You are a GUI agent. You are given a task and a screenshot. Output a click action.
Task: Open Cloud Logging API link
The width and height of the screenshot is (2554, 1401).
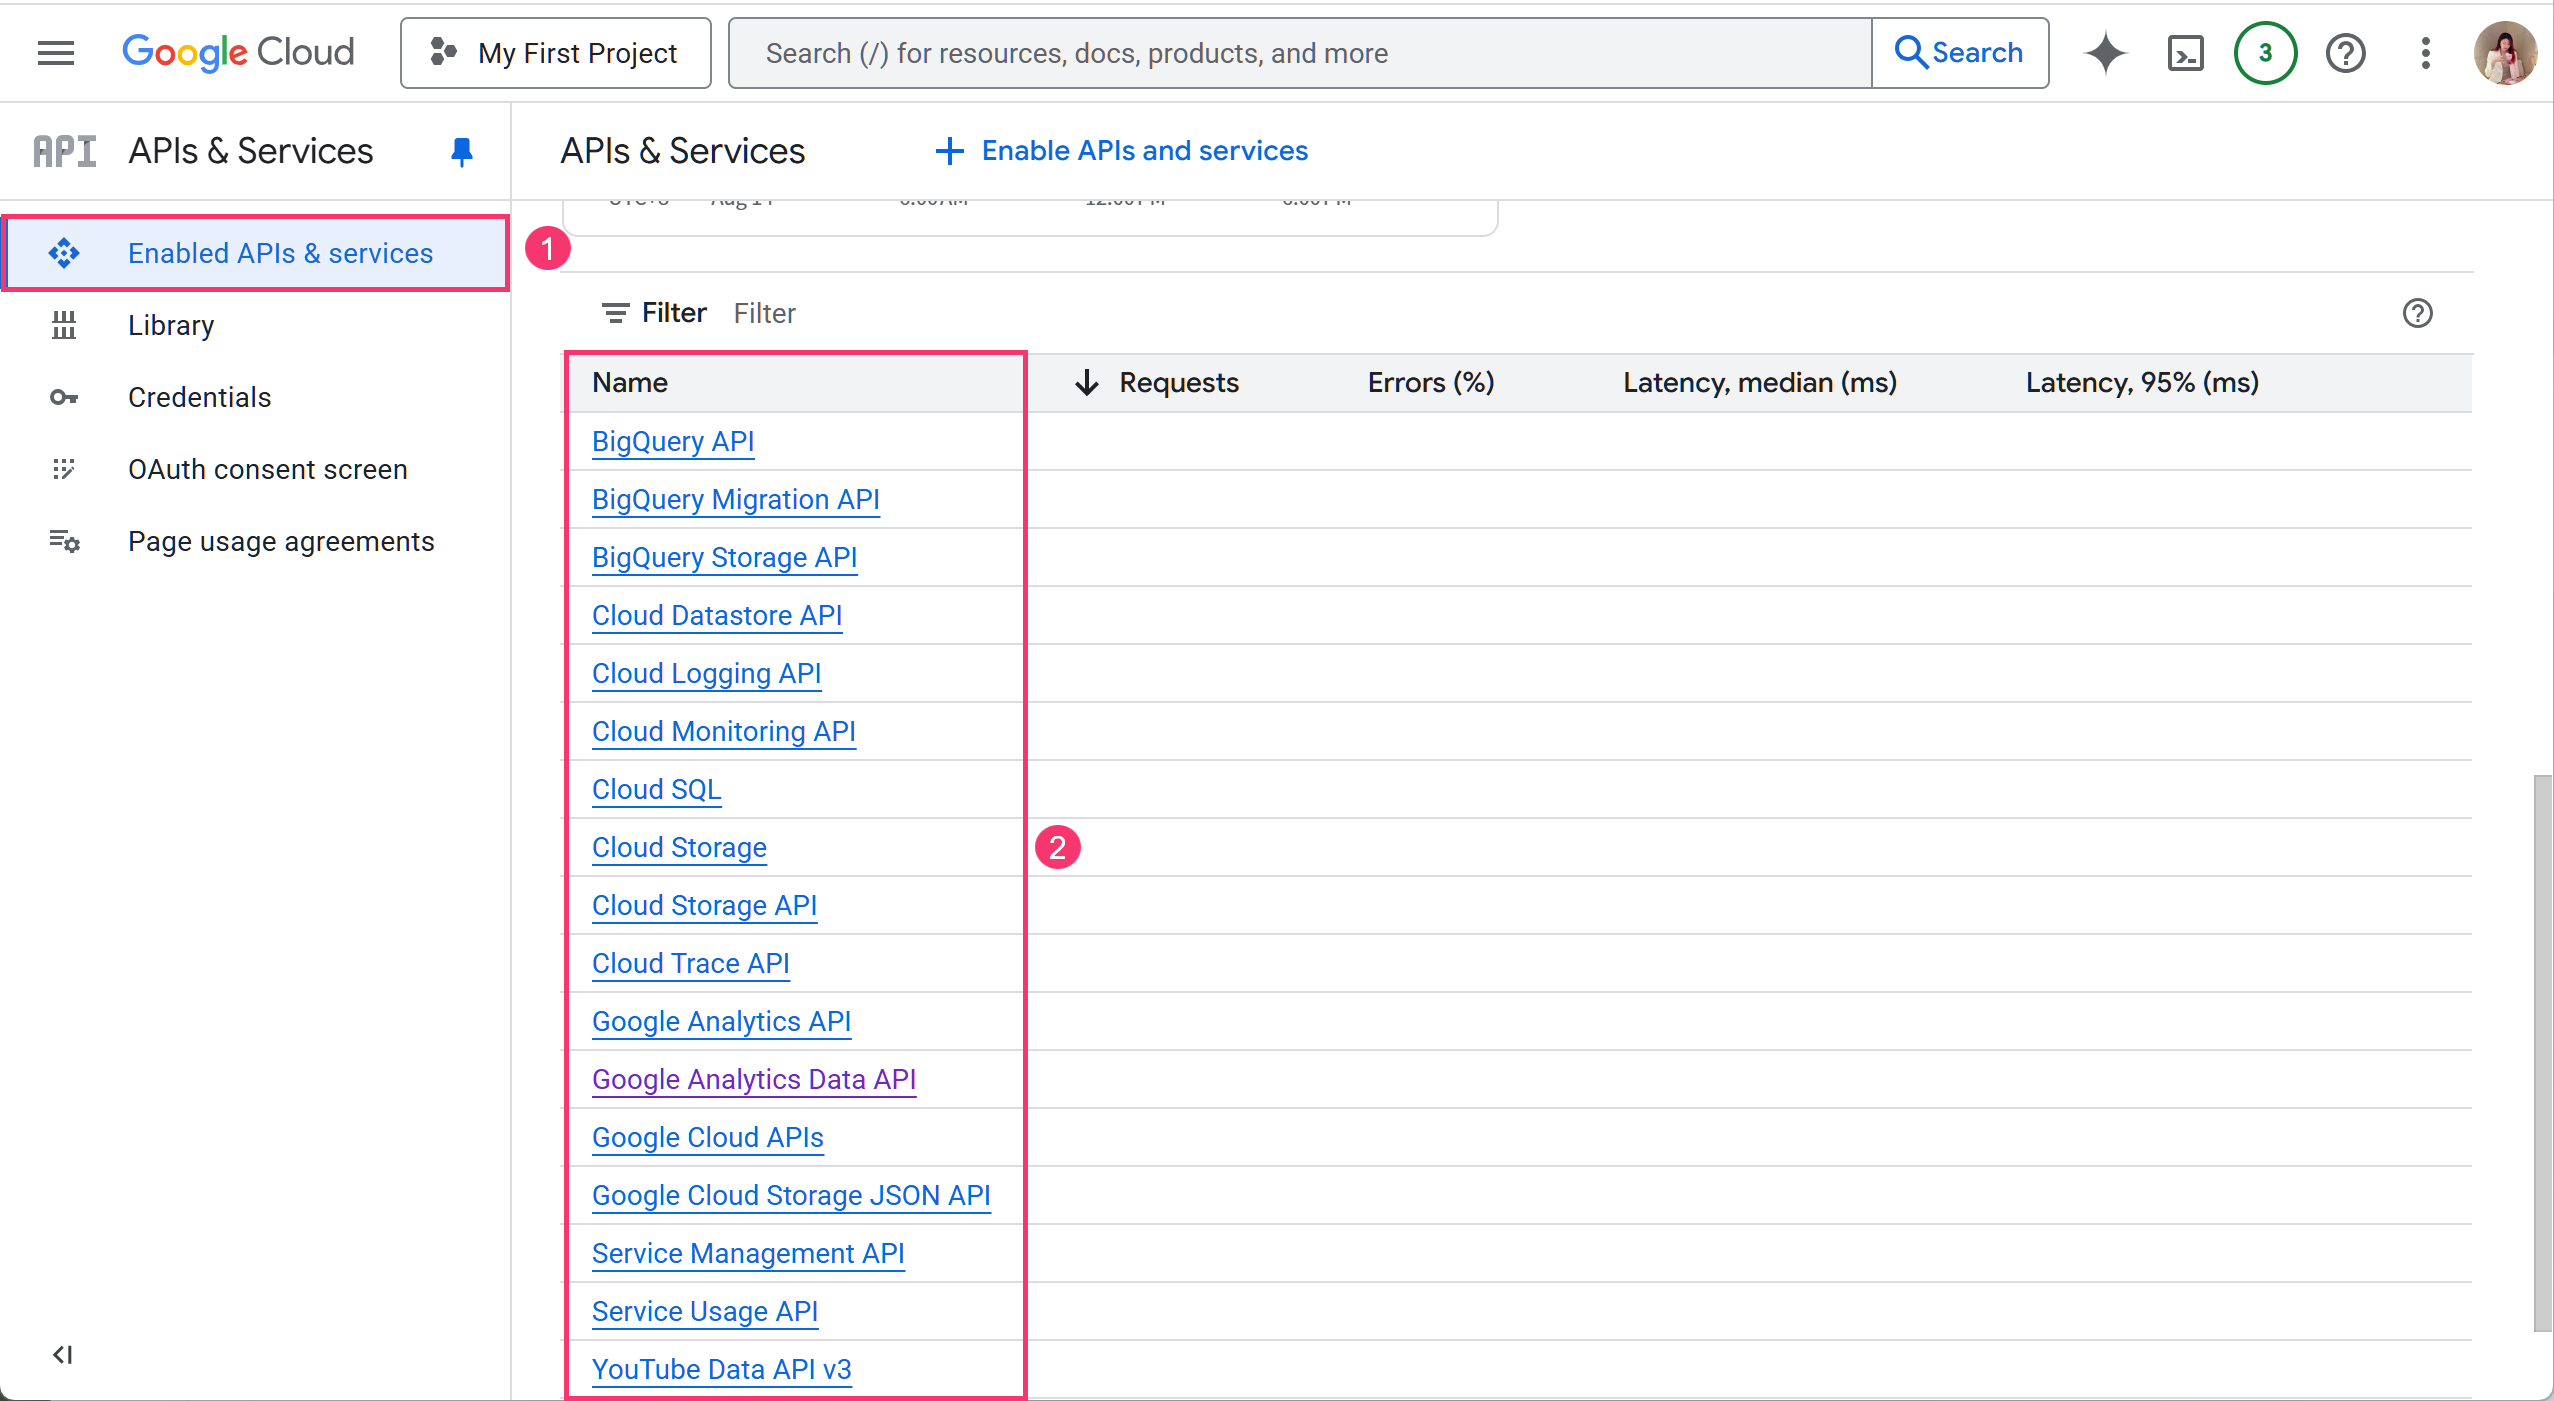coord(707,673)
